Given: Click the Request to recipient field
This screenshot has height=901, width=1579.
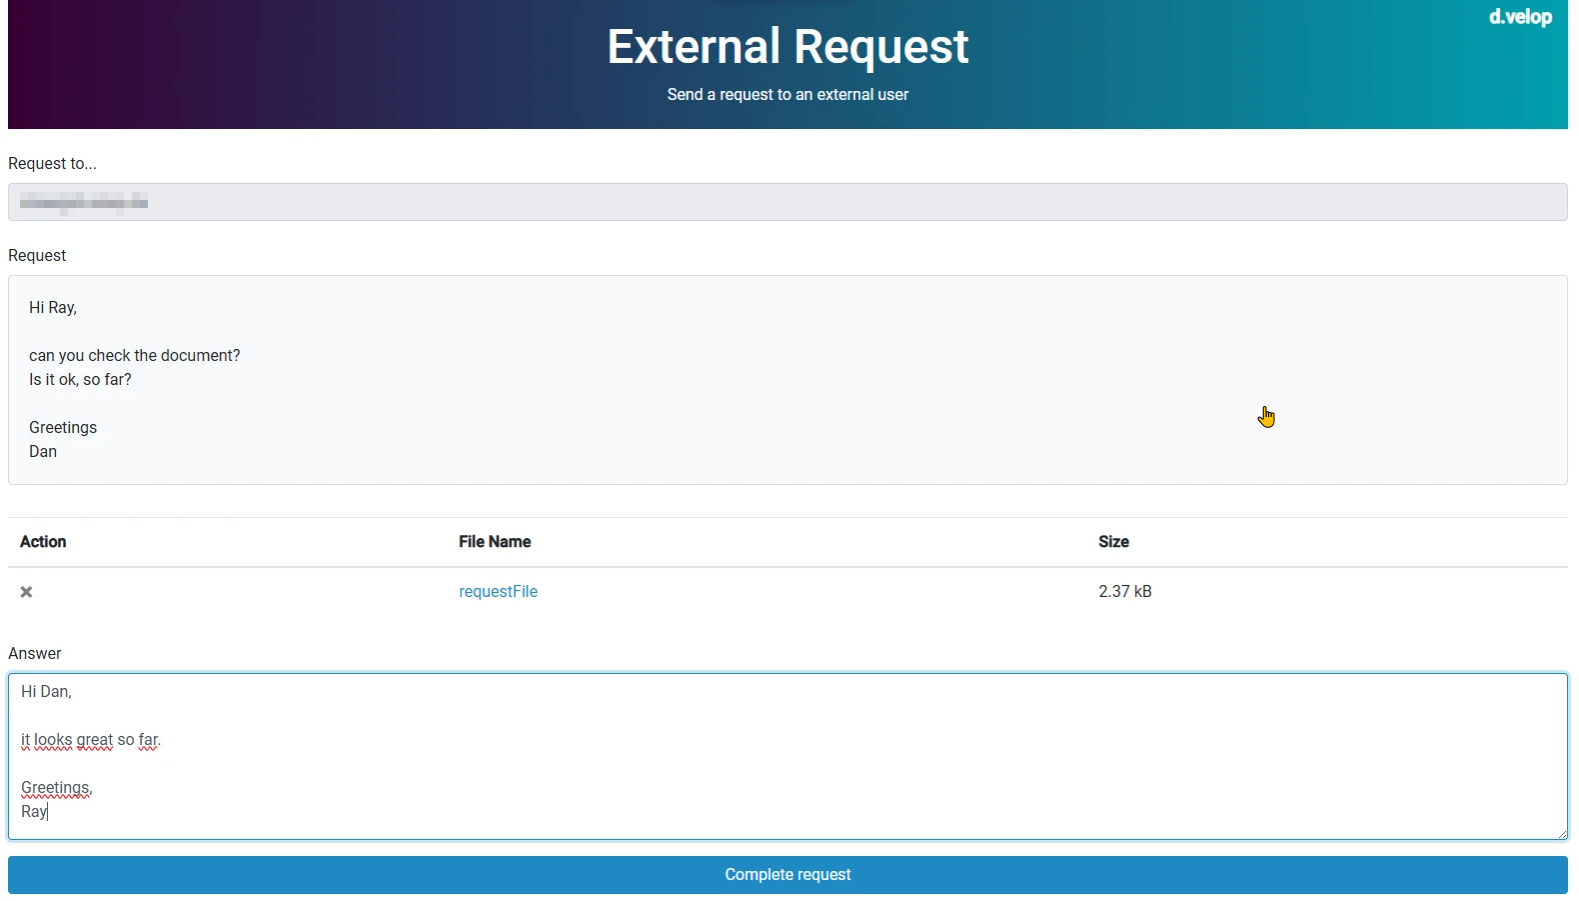Looking at the screenshot, I should [x=788, y=202].
